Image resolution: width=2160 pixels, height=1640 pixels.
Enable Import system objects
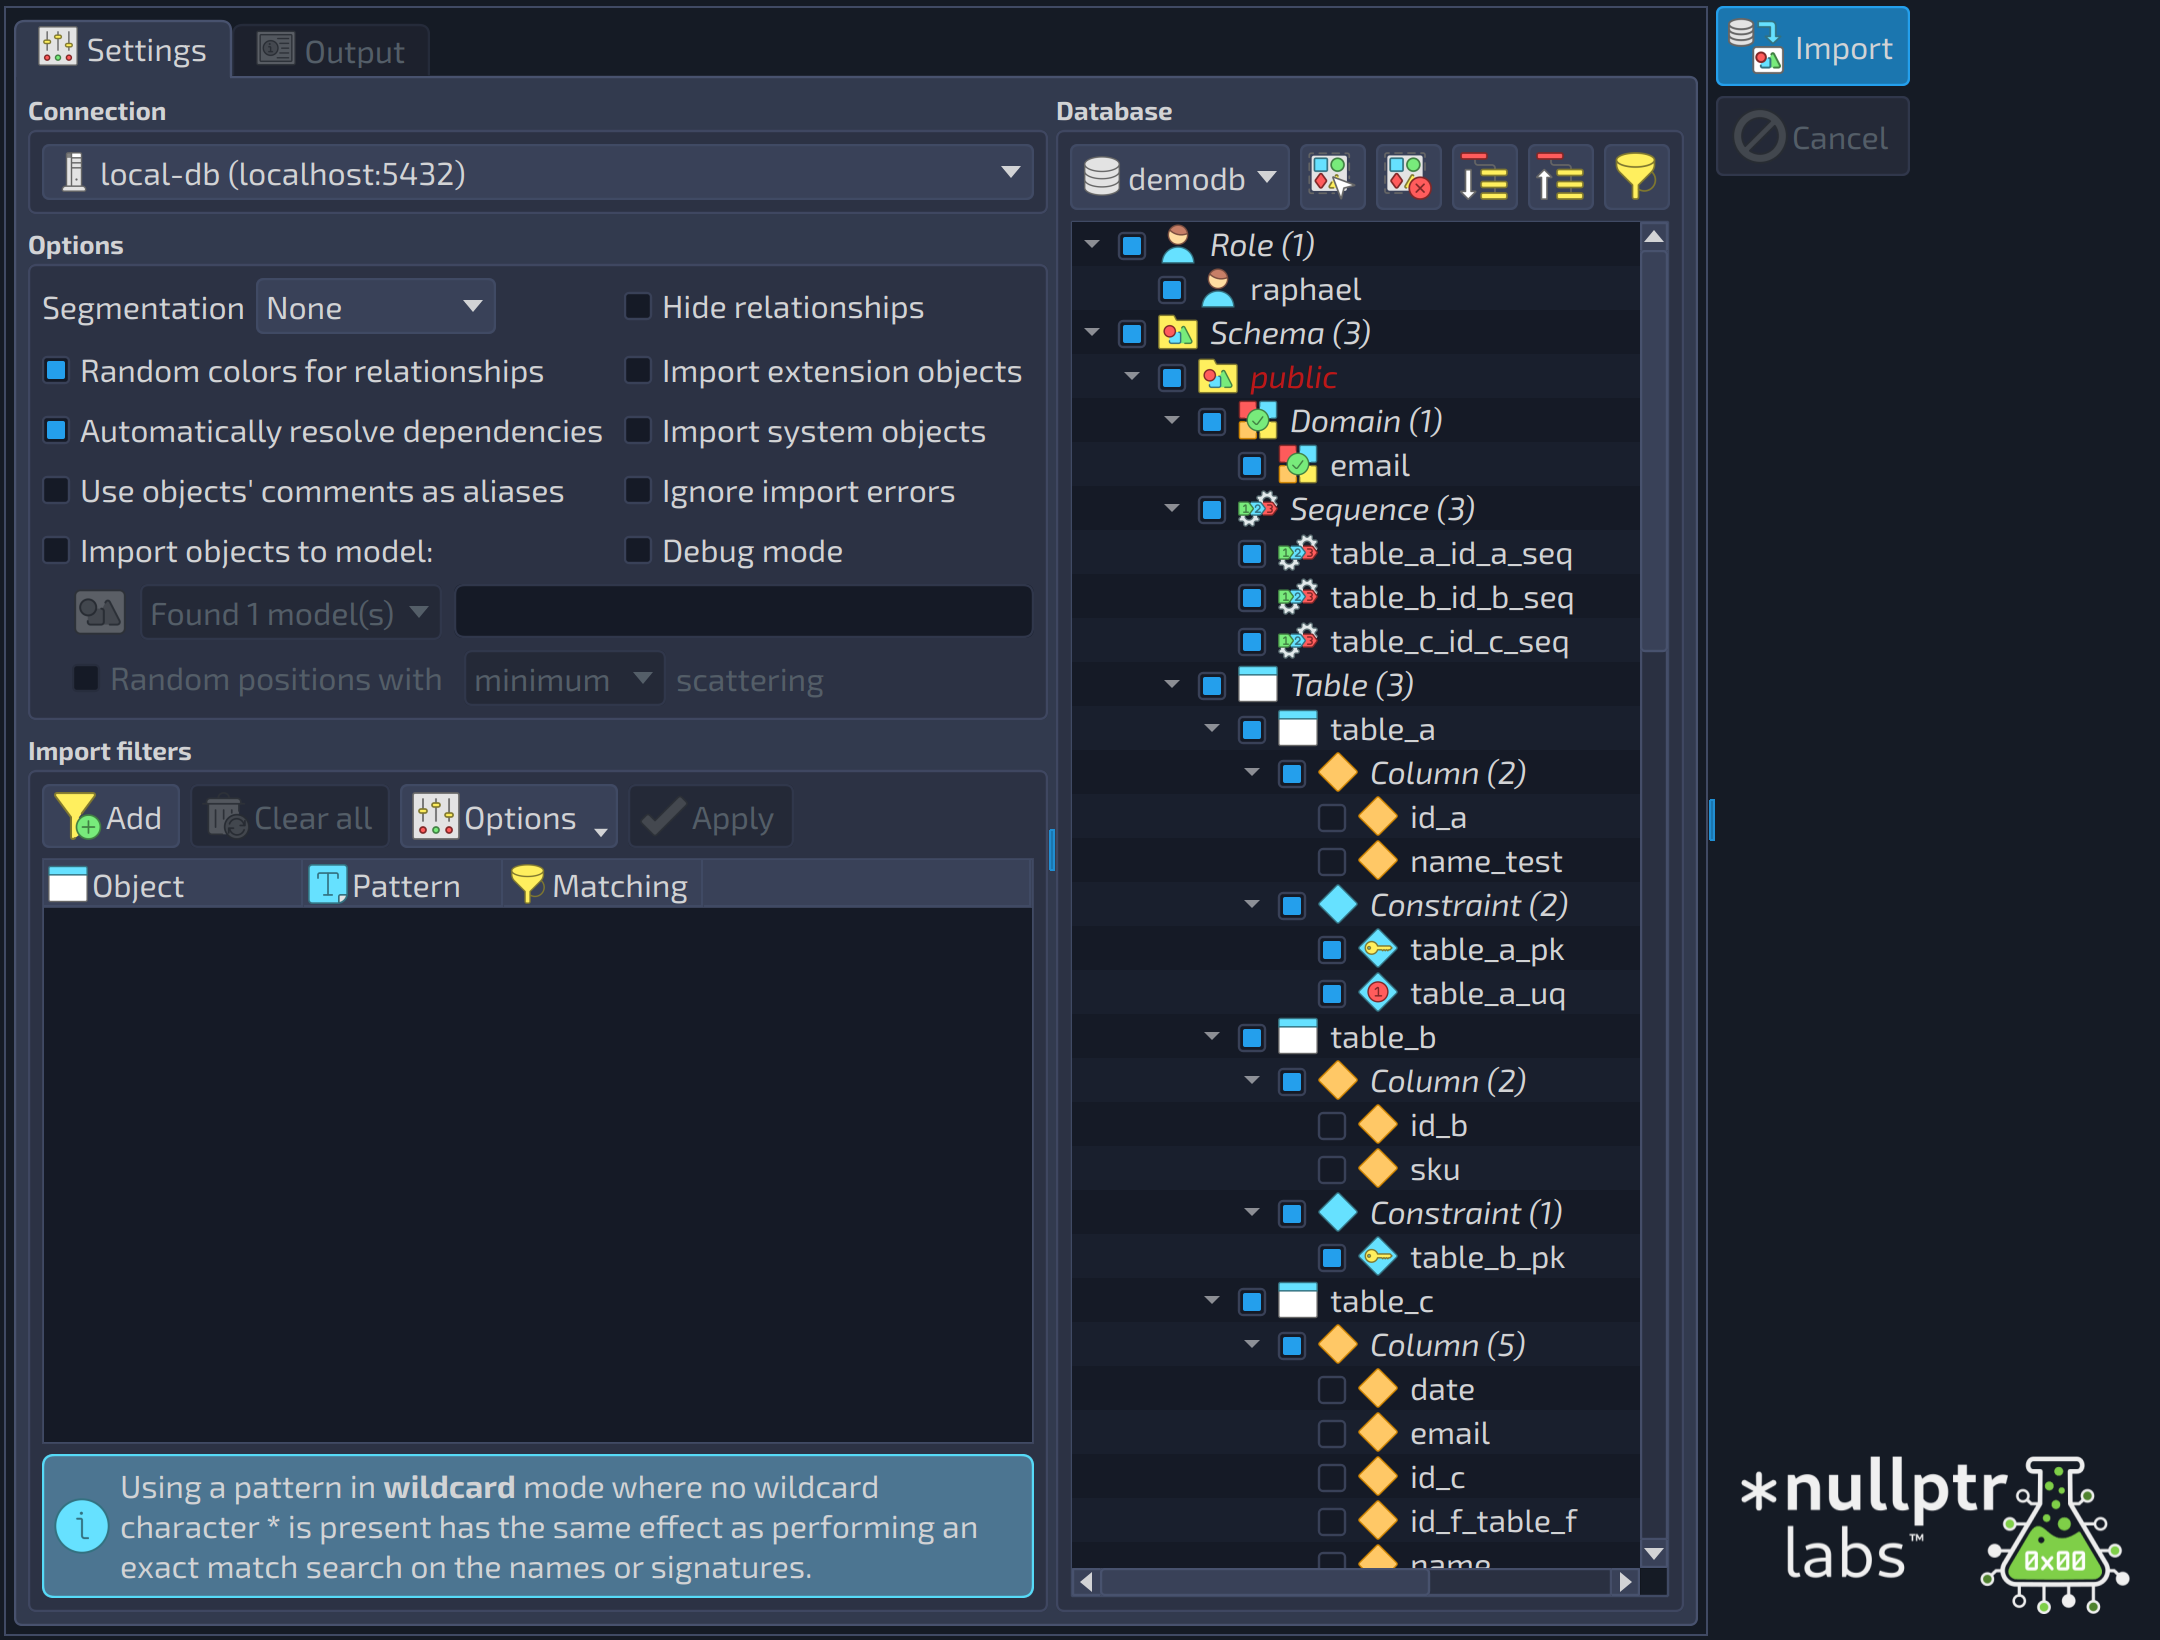638,431
